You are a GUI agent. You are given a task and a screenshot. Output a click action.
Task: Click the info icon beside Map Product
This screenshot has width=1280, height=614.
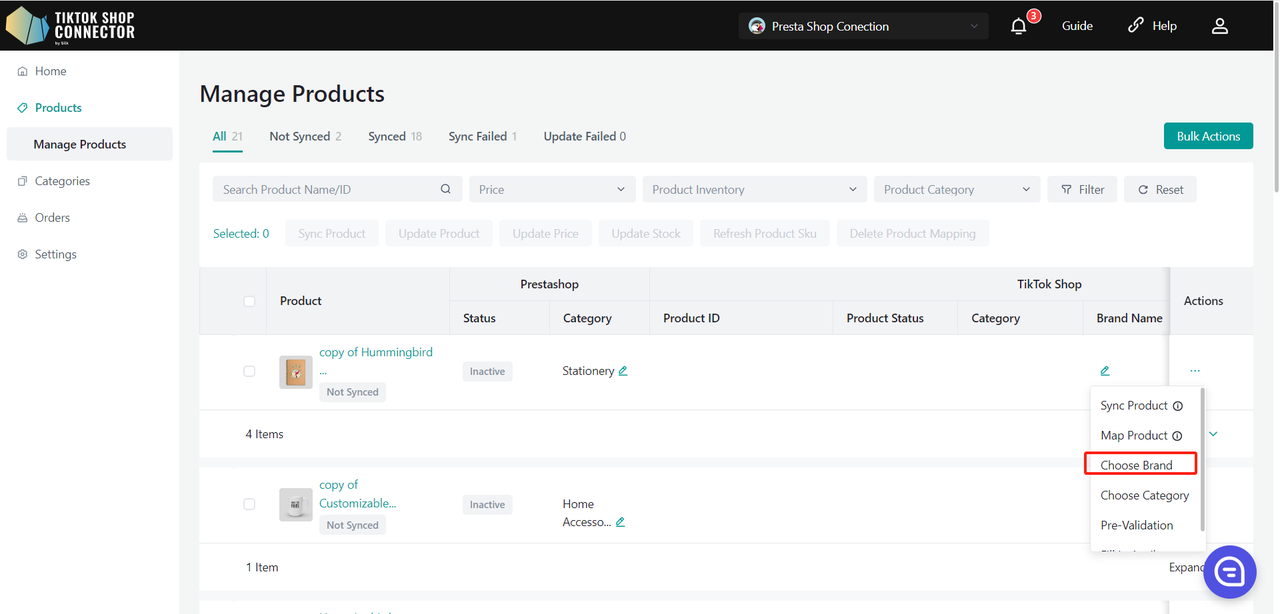[1177, 436]
